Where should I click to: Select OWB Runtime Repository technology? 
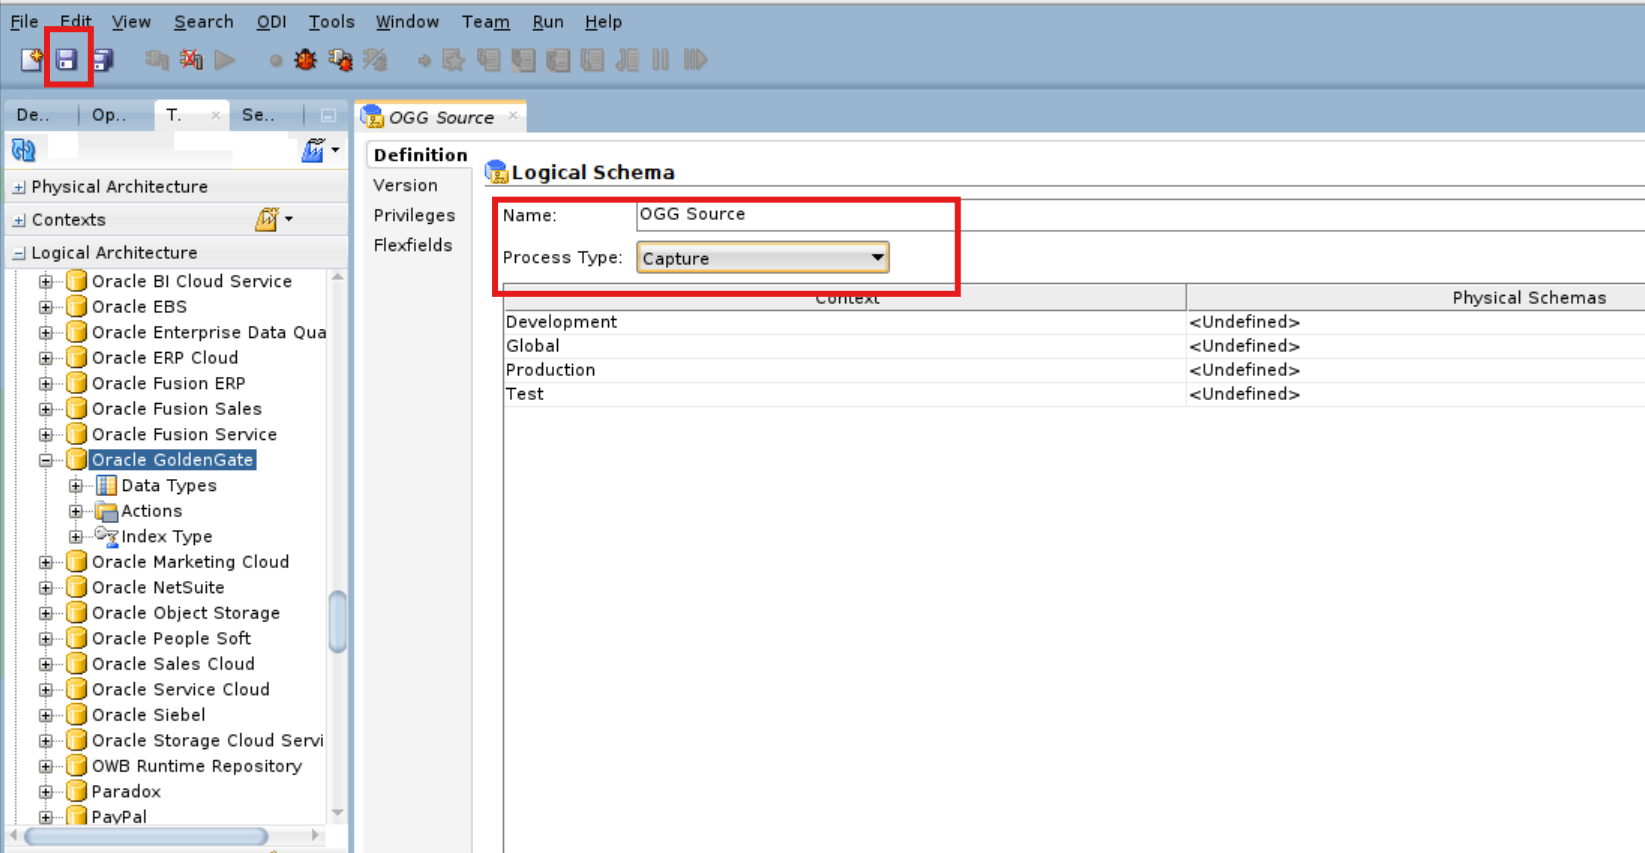[196, 766]
